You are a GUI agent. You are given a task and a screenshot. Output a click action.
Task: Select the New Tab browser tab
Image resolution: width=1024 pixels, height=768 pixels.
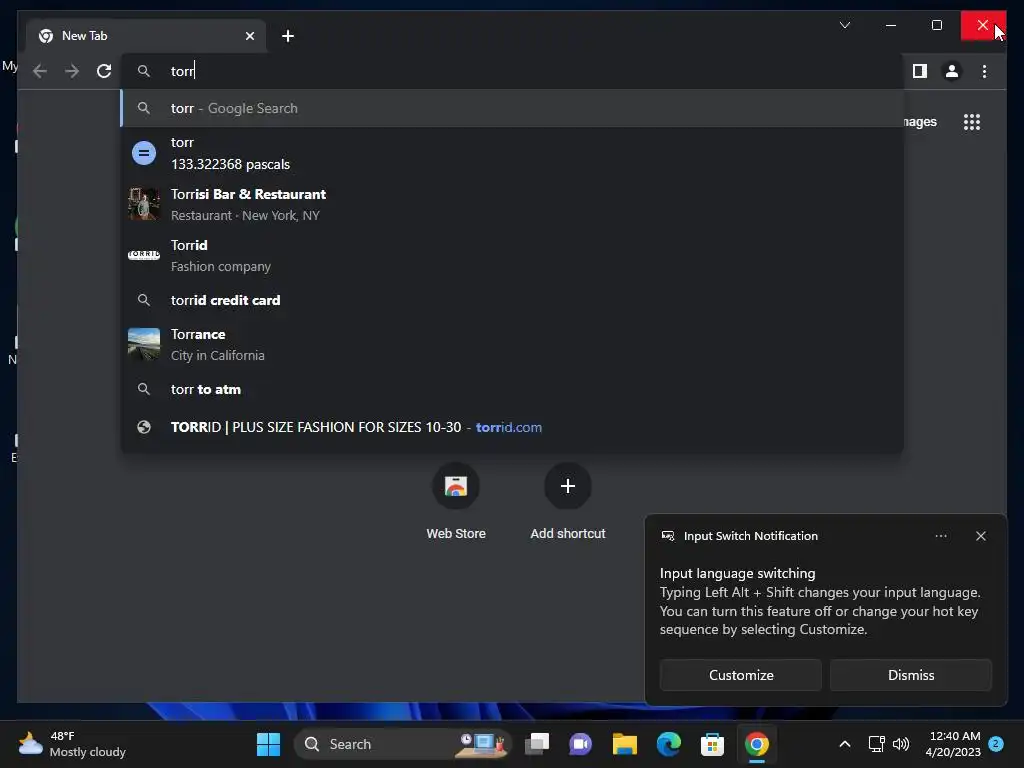(x=146, y=36)
